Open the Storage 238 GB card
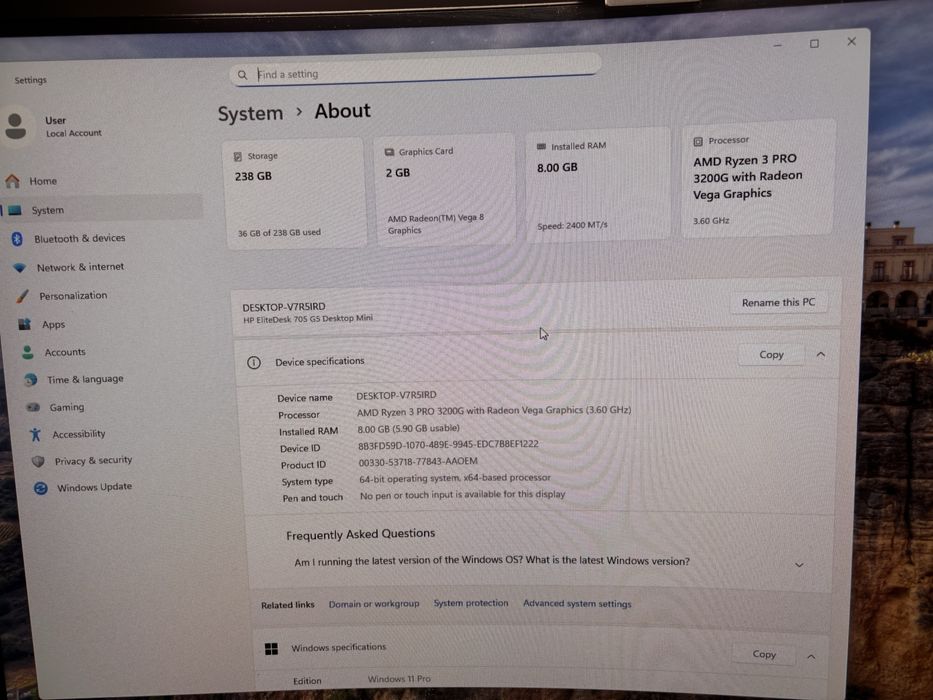 pos(295,193)
